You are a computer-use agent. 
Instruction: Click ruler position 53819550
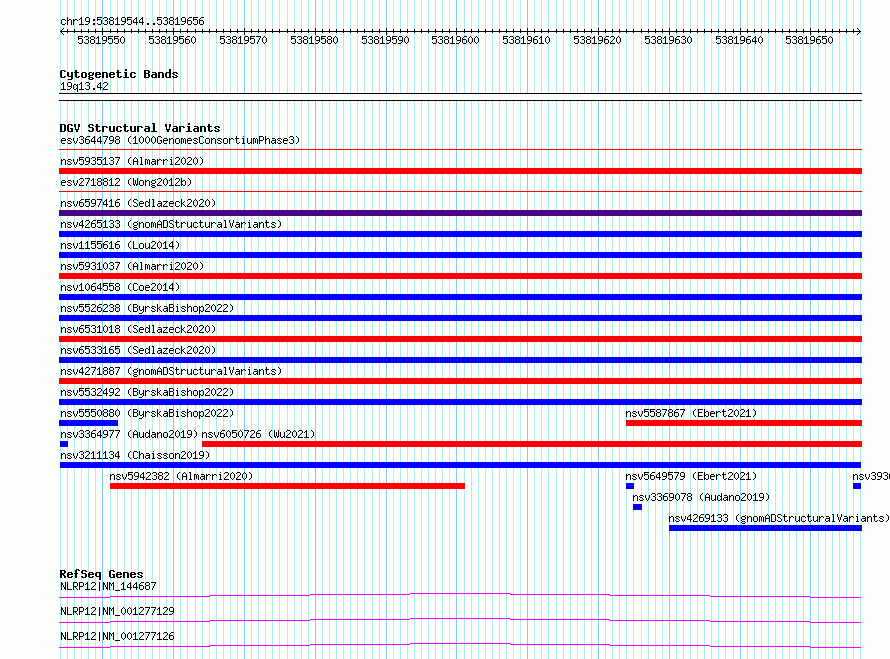101,40
